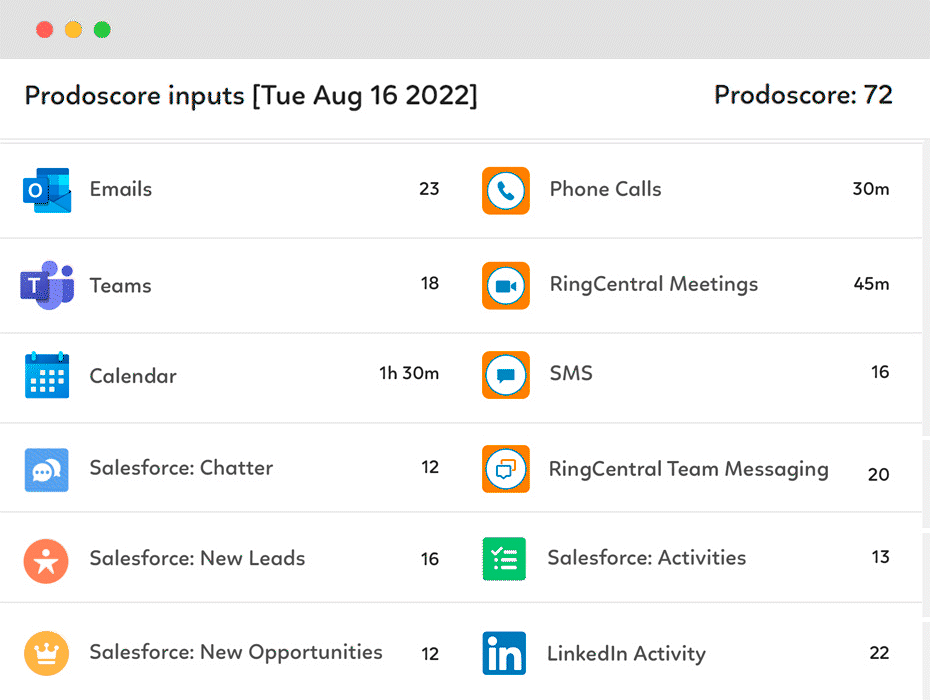Viewport: 930px width, 700px height.
Task: Select the Microsoft Teams icon
Action: (x=47, y=285)
